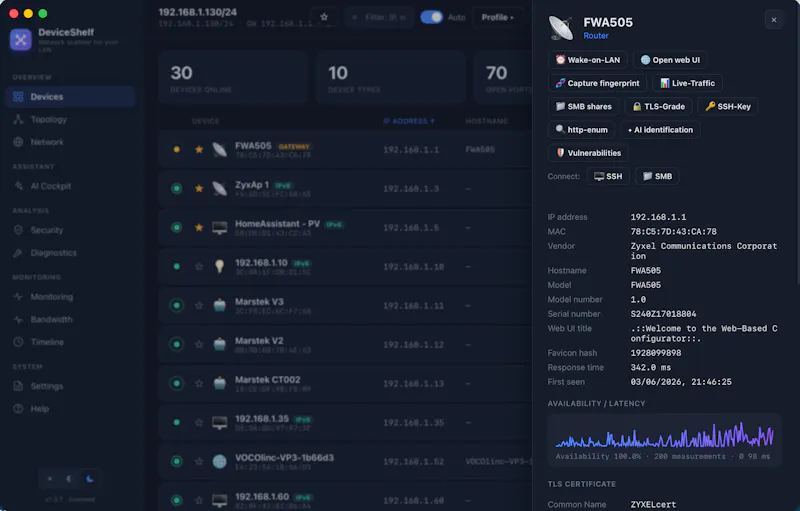Click the MAC address 78:C5:7D:43:CA:78

pos(673,232)
